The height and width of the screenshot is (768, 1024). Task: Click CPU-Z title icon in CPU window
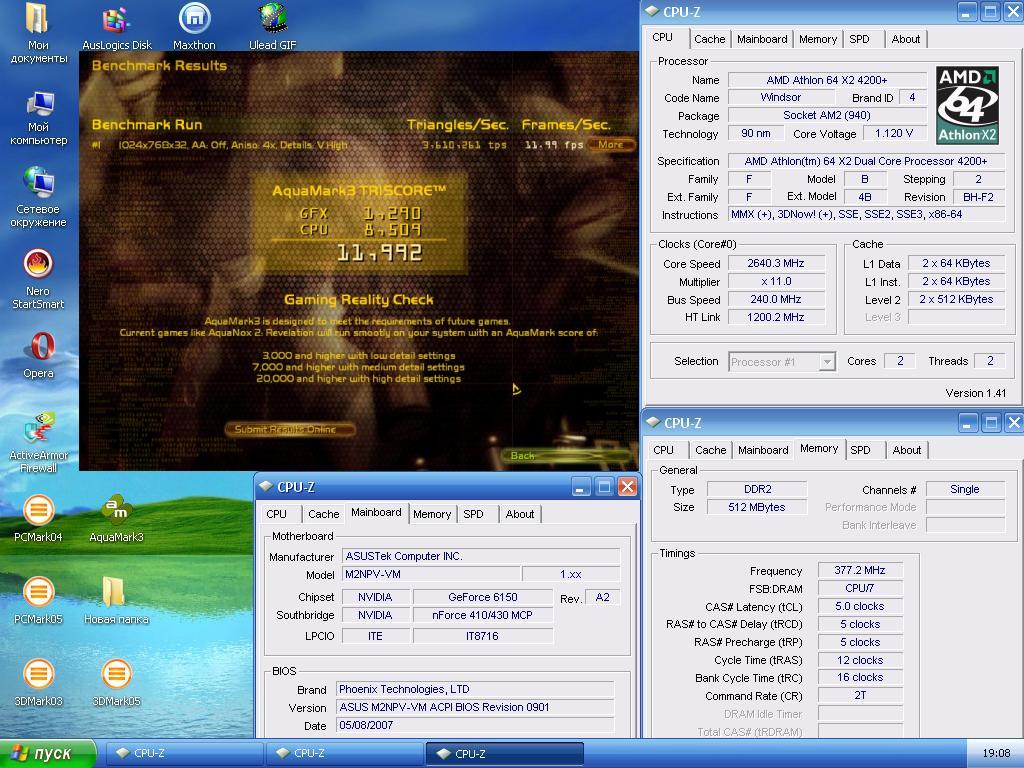[x=652, y=11]
